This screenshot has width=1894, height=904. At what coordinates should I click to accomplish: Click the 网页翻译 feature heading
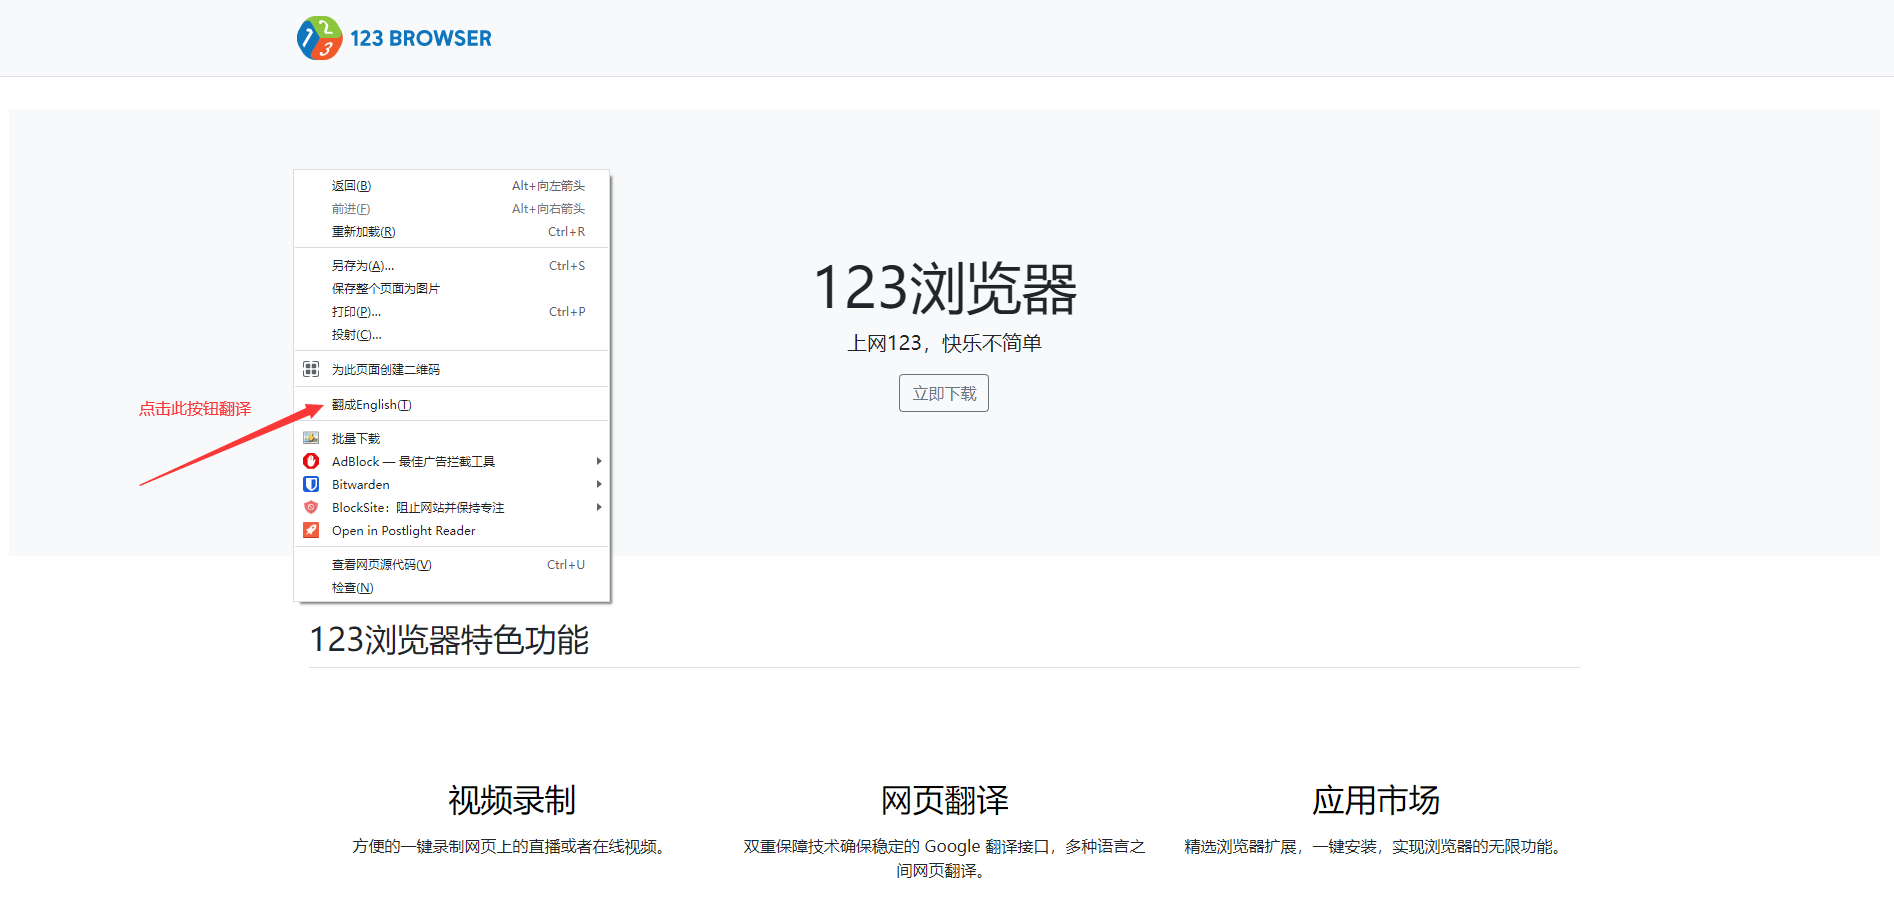click(x=944, y=800)
